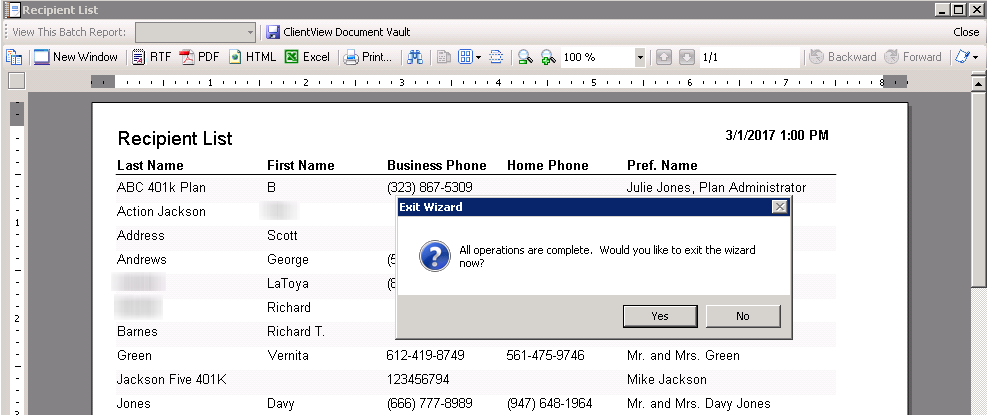The image size is (987, 415).
Task: Expand the multiple-page view dropdown arrow
Action: pos(478,57)
